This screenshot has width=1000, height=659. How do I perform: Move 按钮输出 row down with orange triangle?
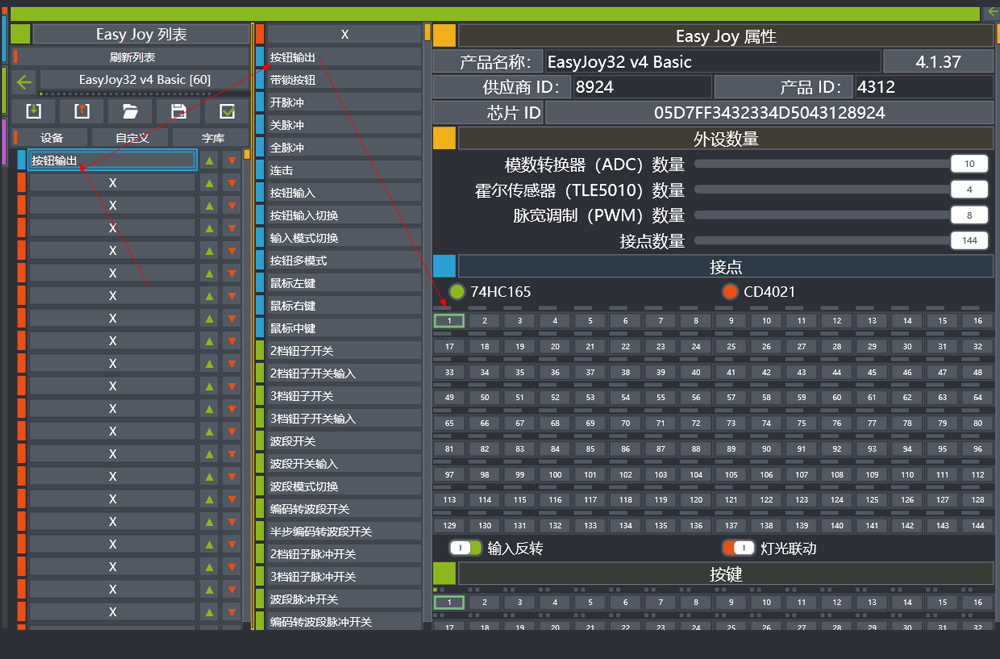232,160
